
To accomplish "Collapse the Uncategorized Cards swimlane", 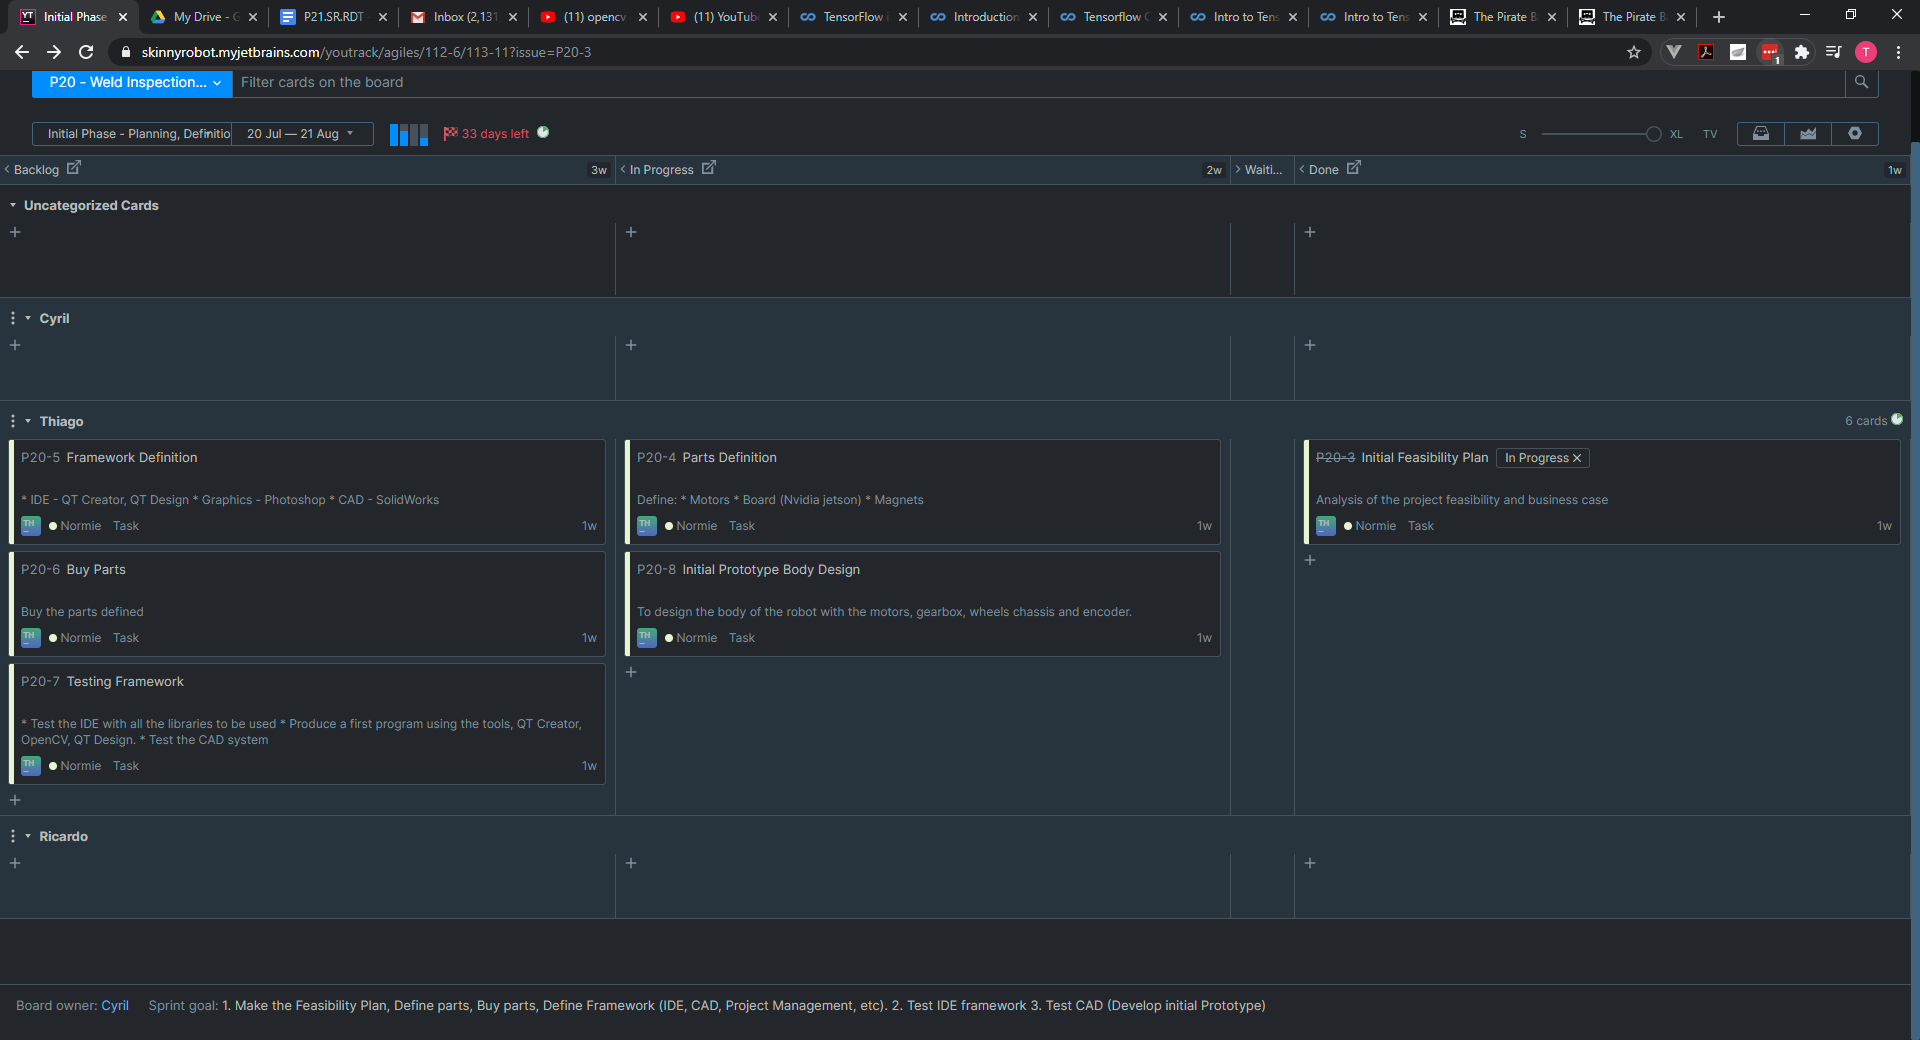I will click(x=13, y=206).
